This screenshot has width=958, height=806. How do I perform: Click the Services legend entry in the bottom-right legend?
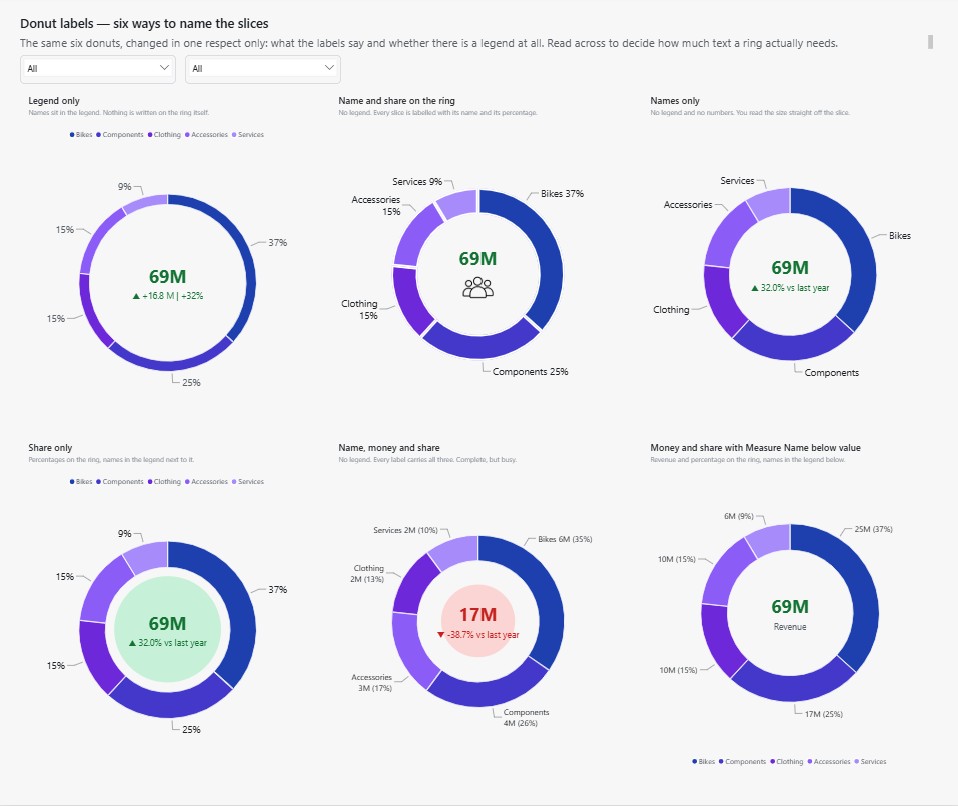870,761
